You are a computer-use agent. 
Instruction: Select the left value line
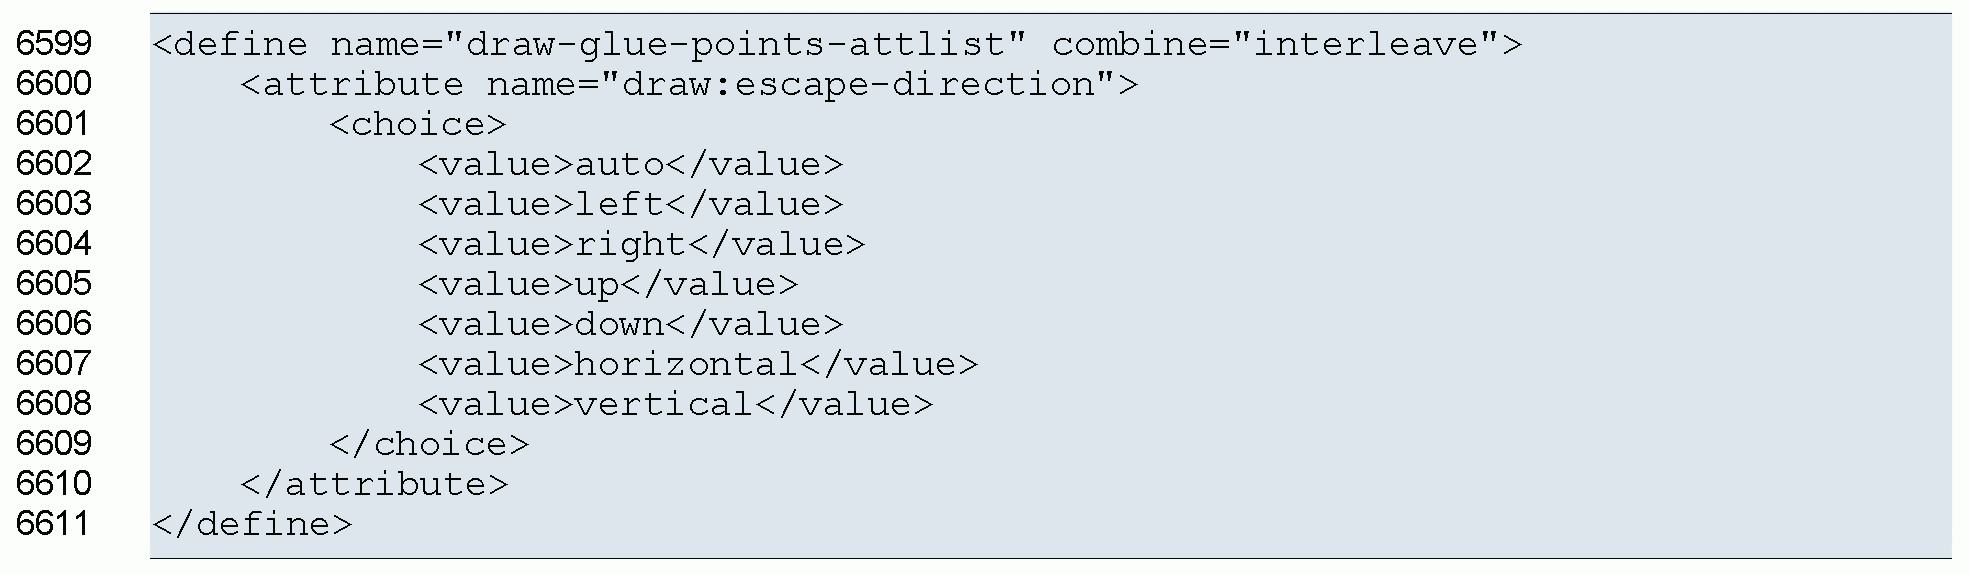pyautogui.click(x=630, y=205)
